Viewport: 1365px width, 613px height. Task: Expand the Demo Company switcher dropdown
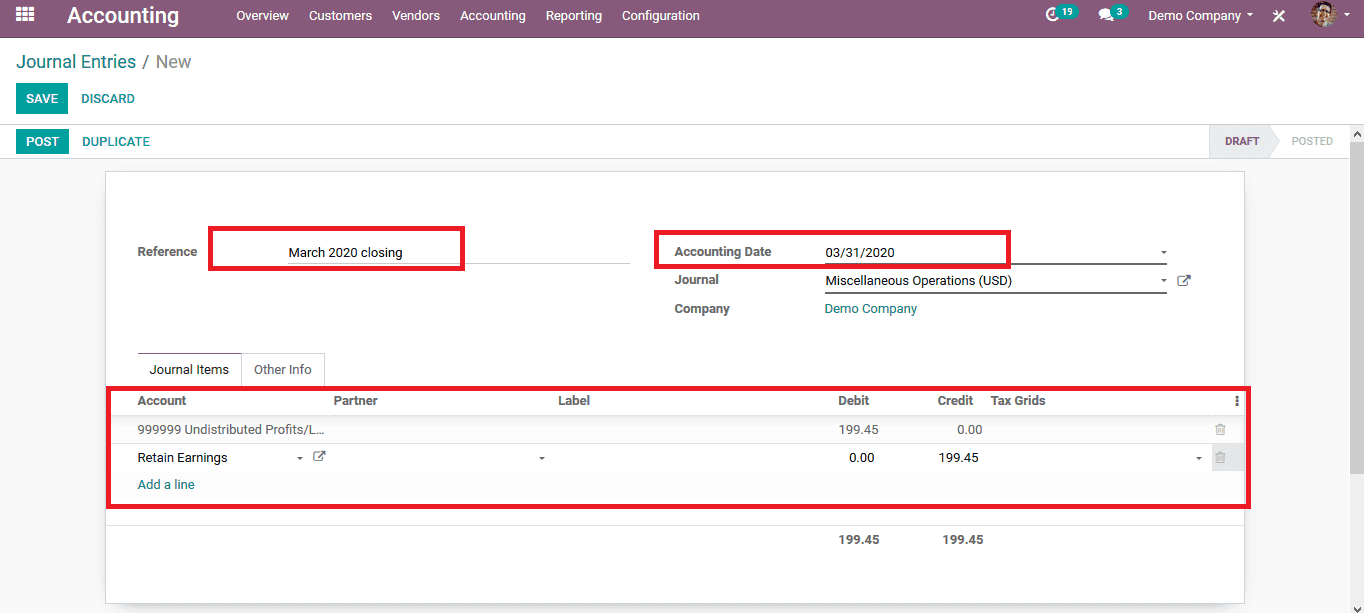1200,16
